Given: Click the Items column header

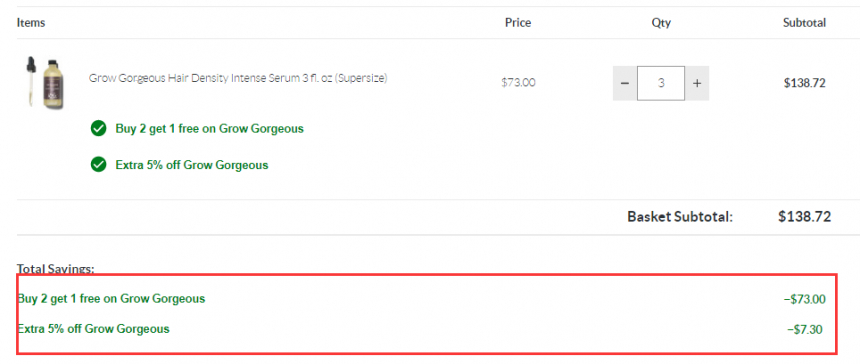Looking at the screenshot, I should 31,22.
